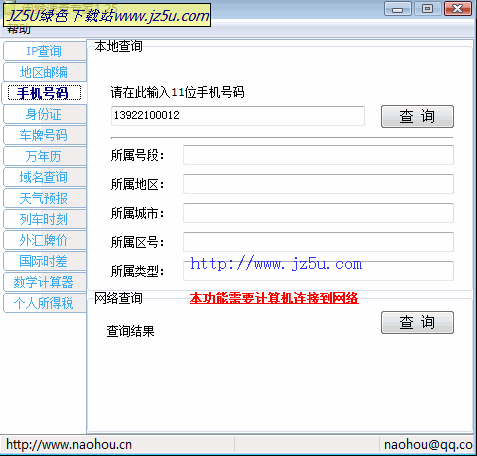Click 查询 button in 网络查询 section
Viewport: 477px width, 456px height.
417,322
